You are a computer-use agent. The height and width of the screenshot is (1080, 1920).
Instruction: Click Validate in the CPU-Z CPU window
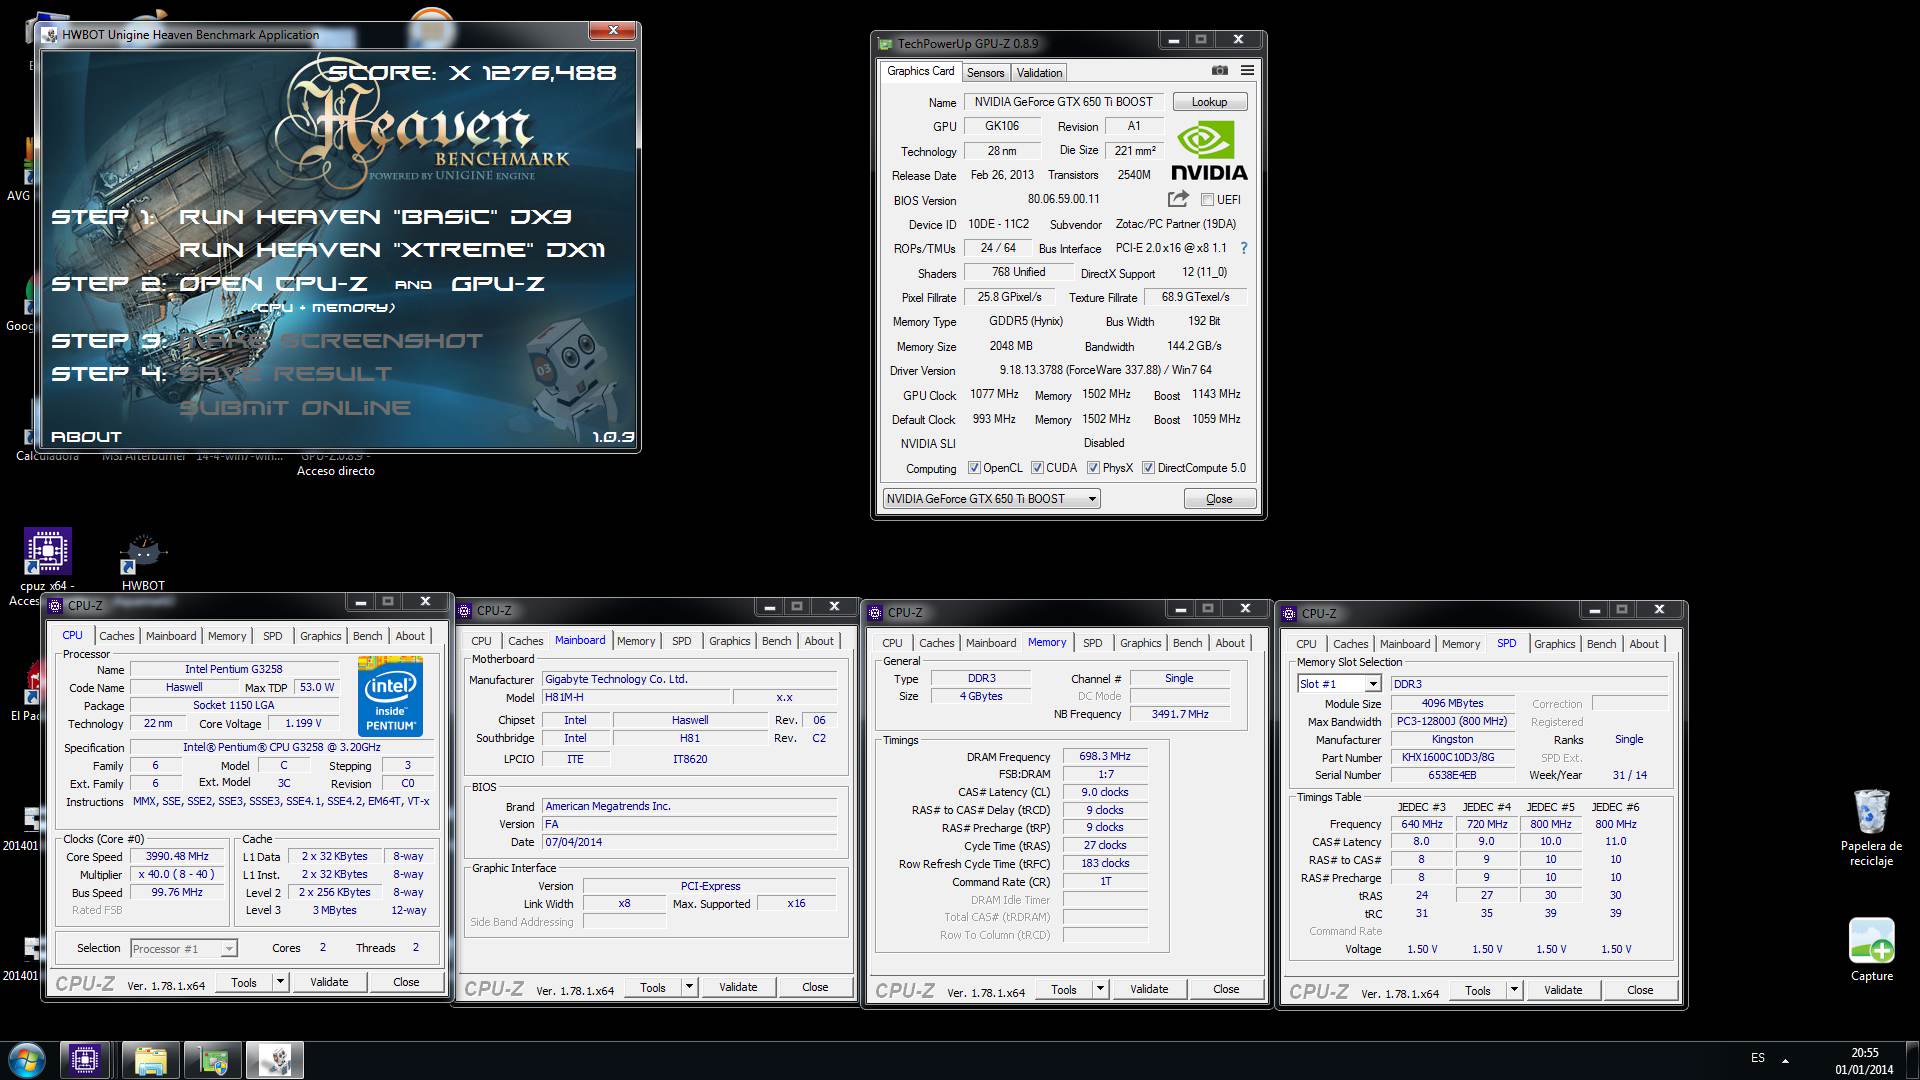point(329,982)
